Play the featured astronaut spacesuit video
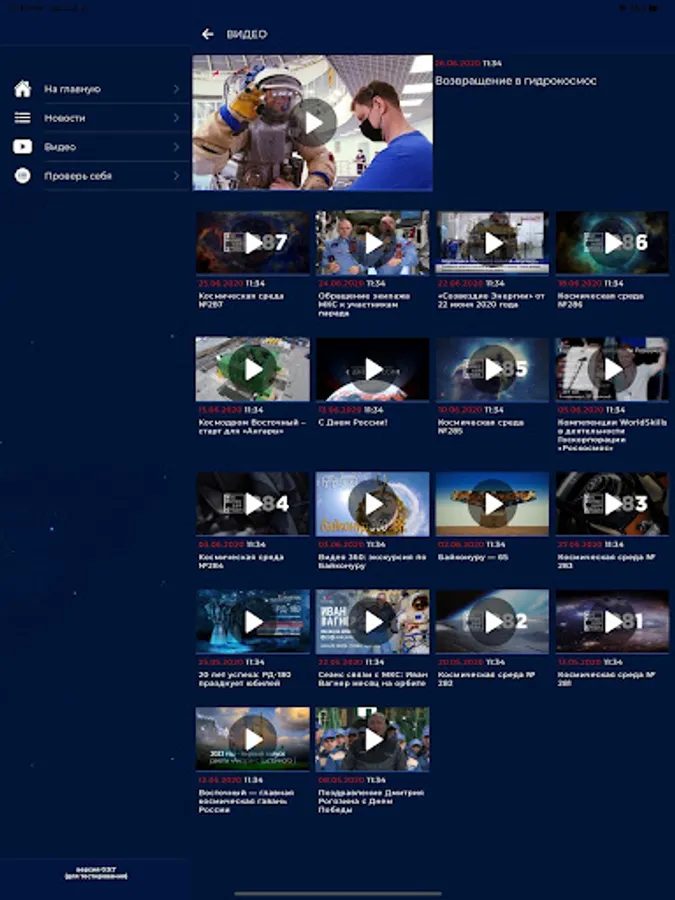 pos(313,122)
